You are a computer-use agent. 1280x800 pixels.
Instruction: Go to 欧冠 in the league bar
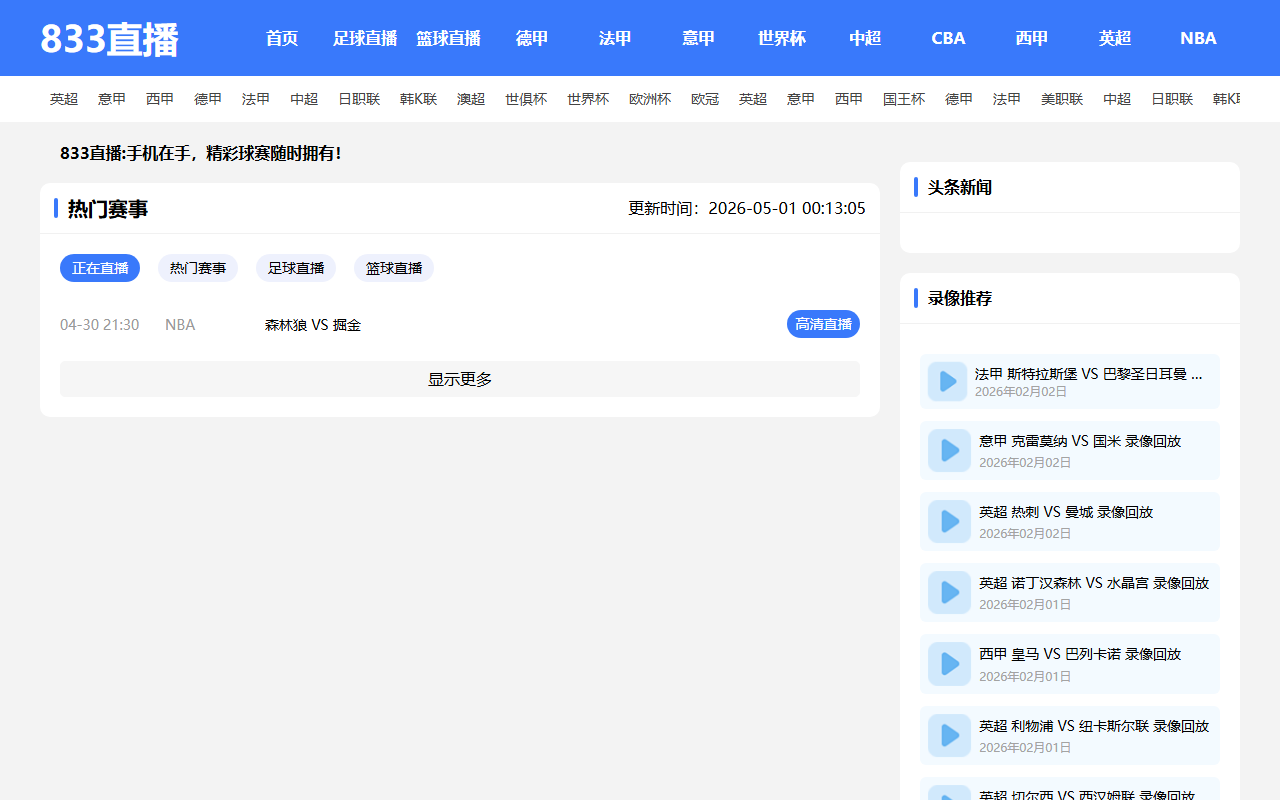(x=705, y=99)
